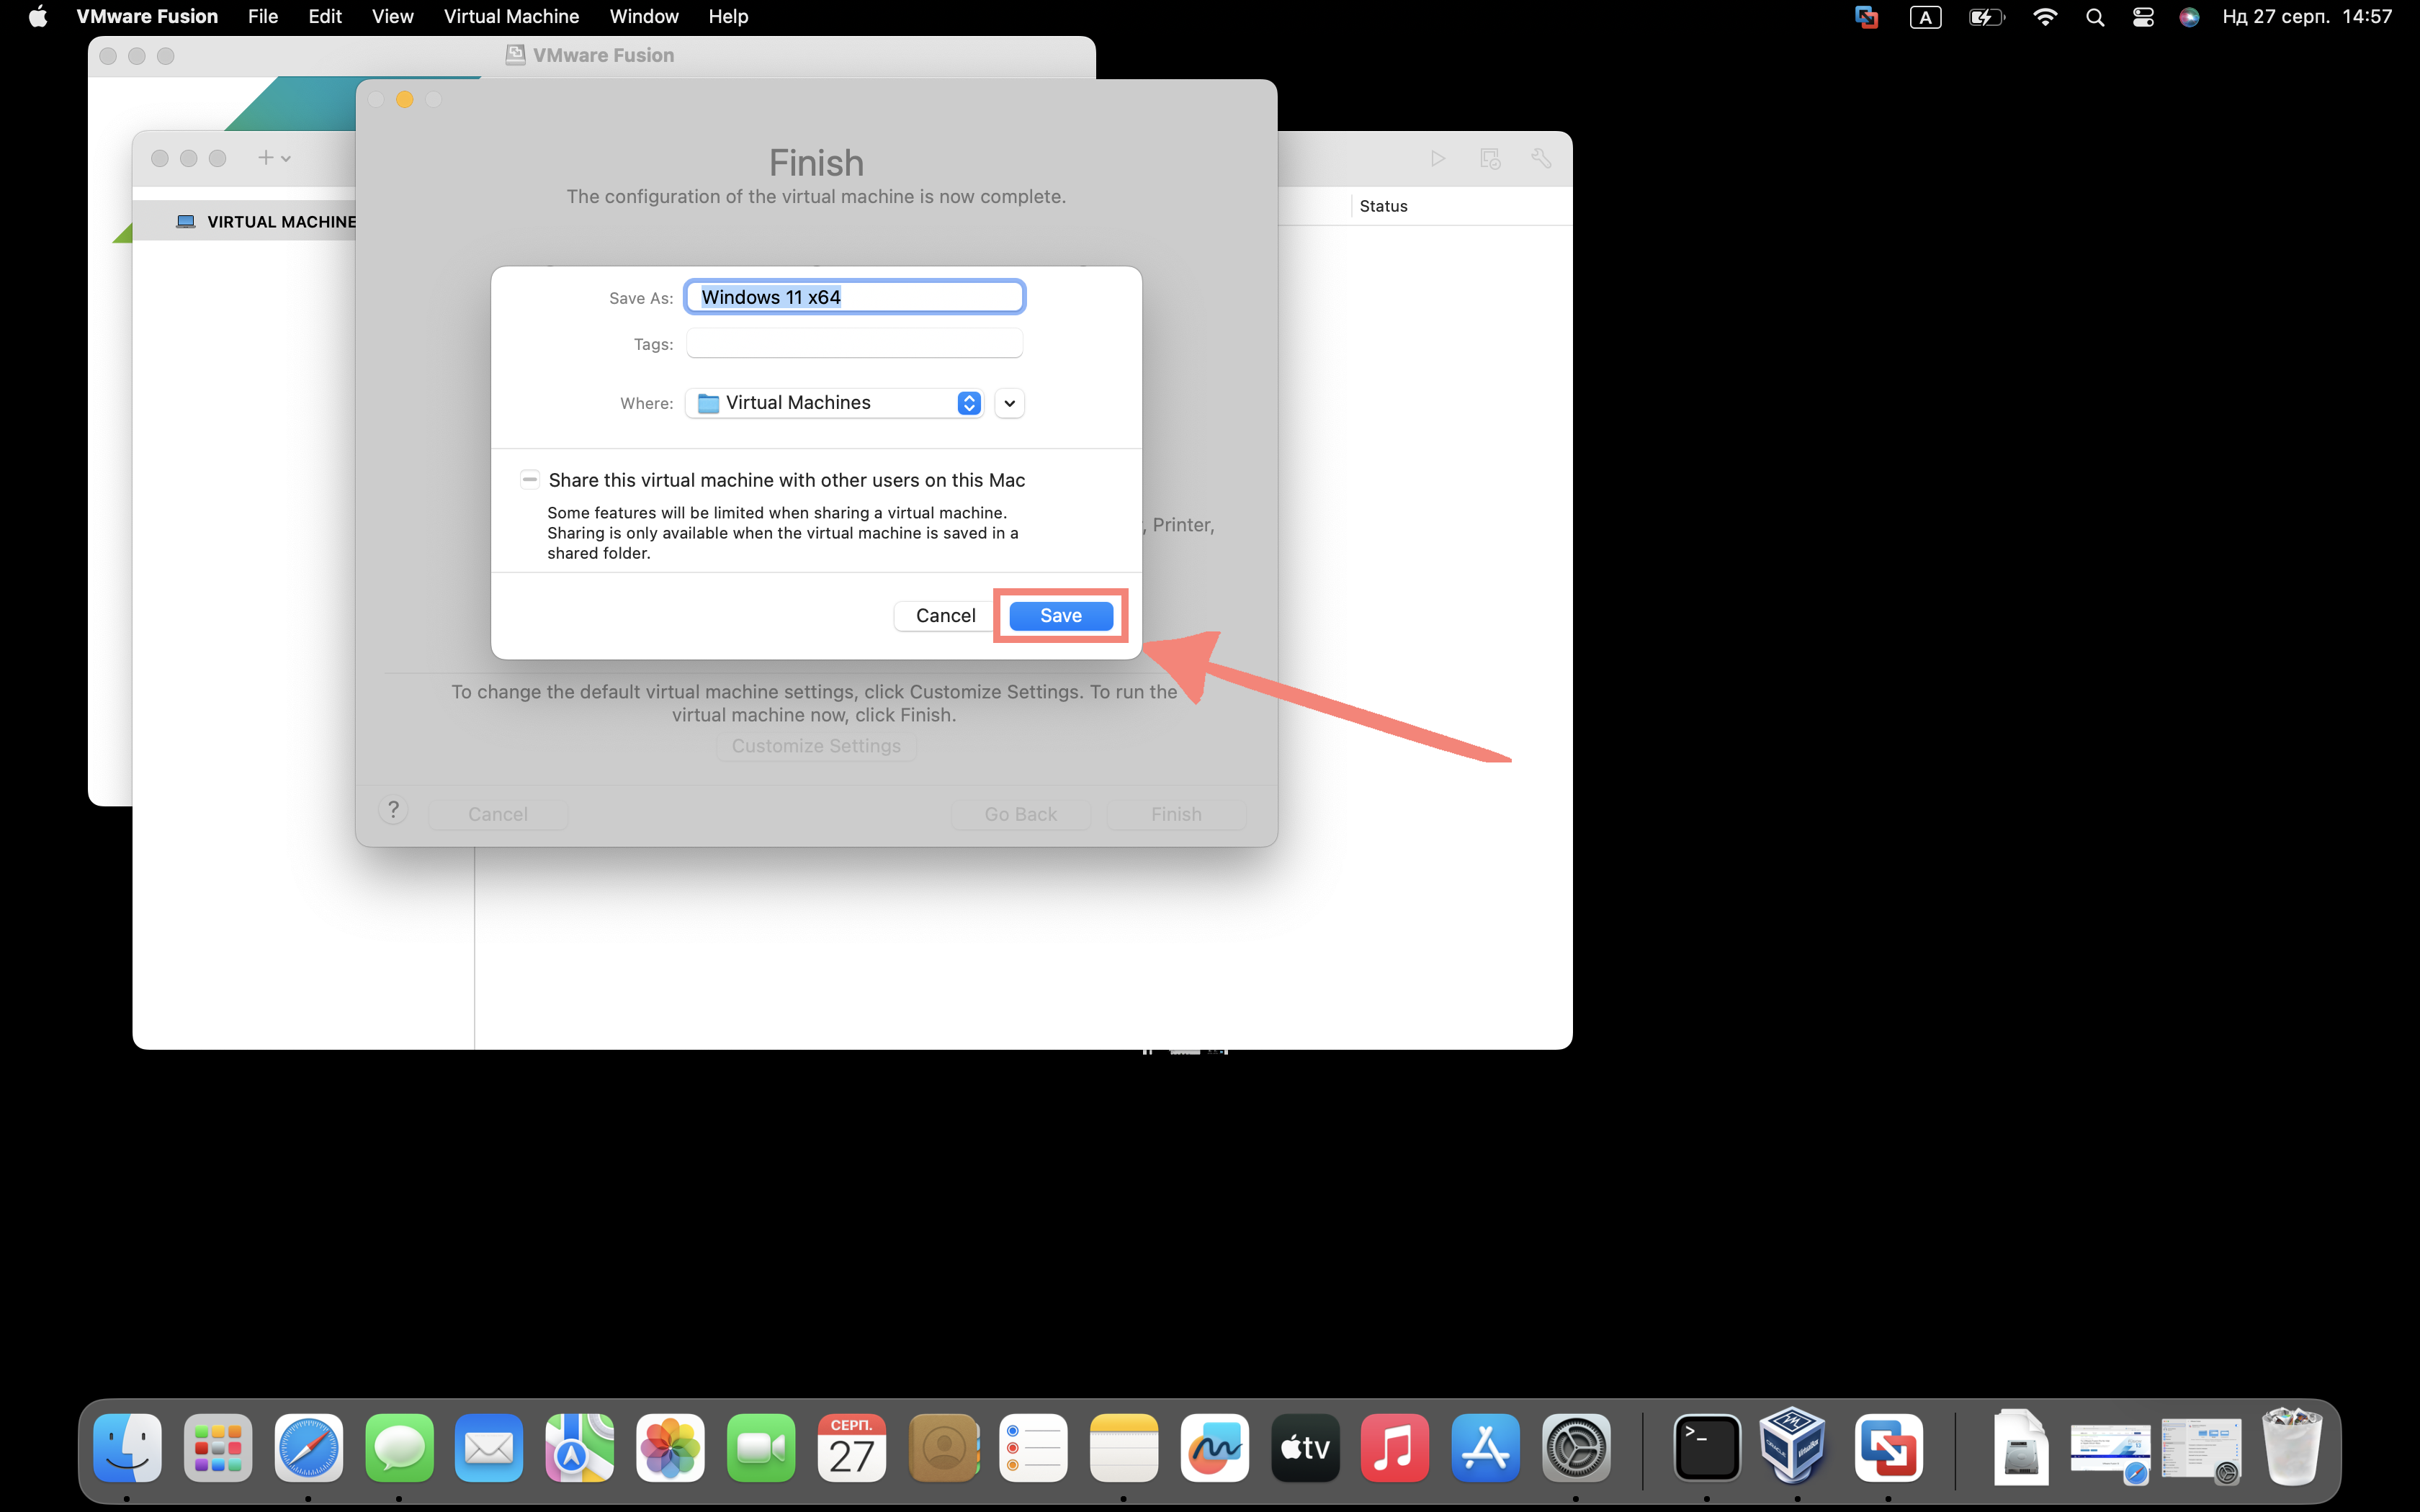Open Calendar from the Dock
The height and width of the screenshot is (1512, 2420).
(x=852, y=1448)
